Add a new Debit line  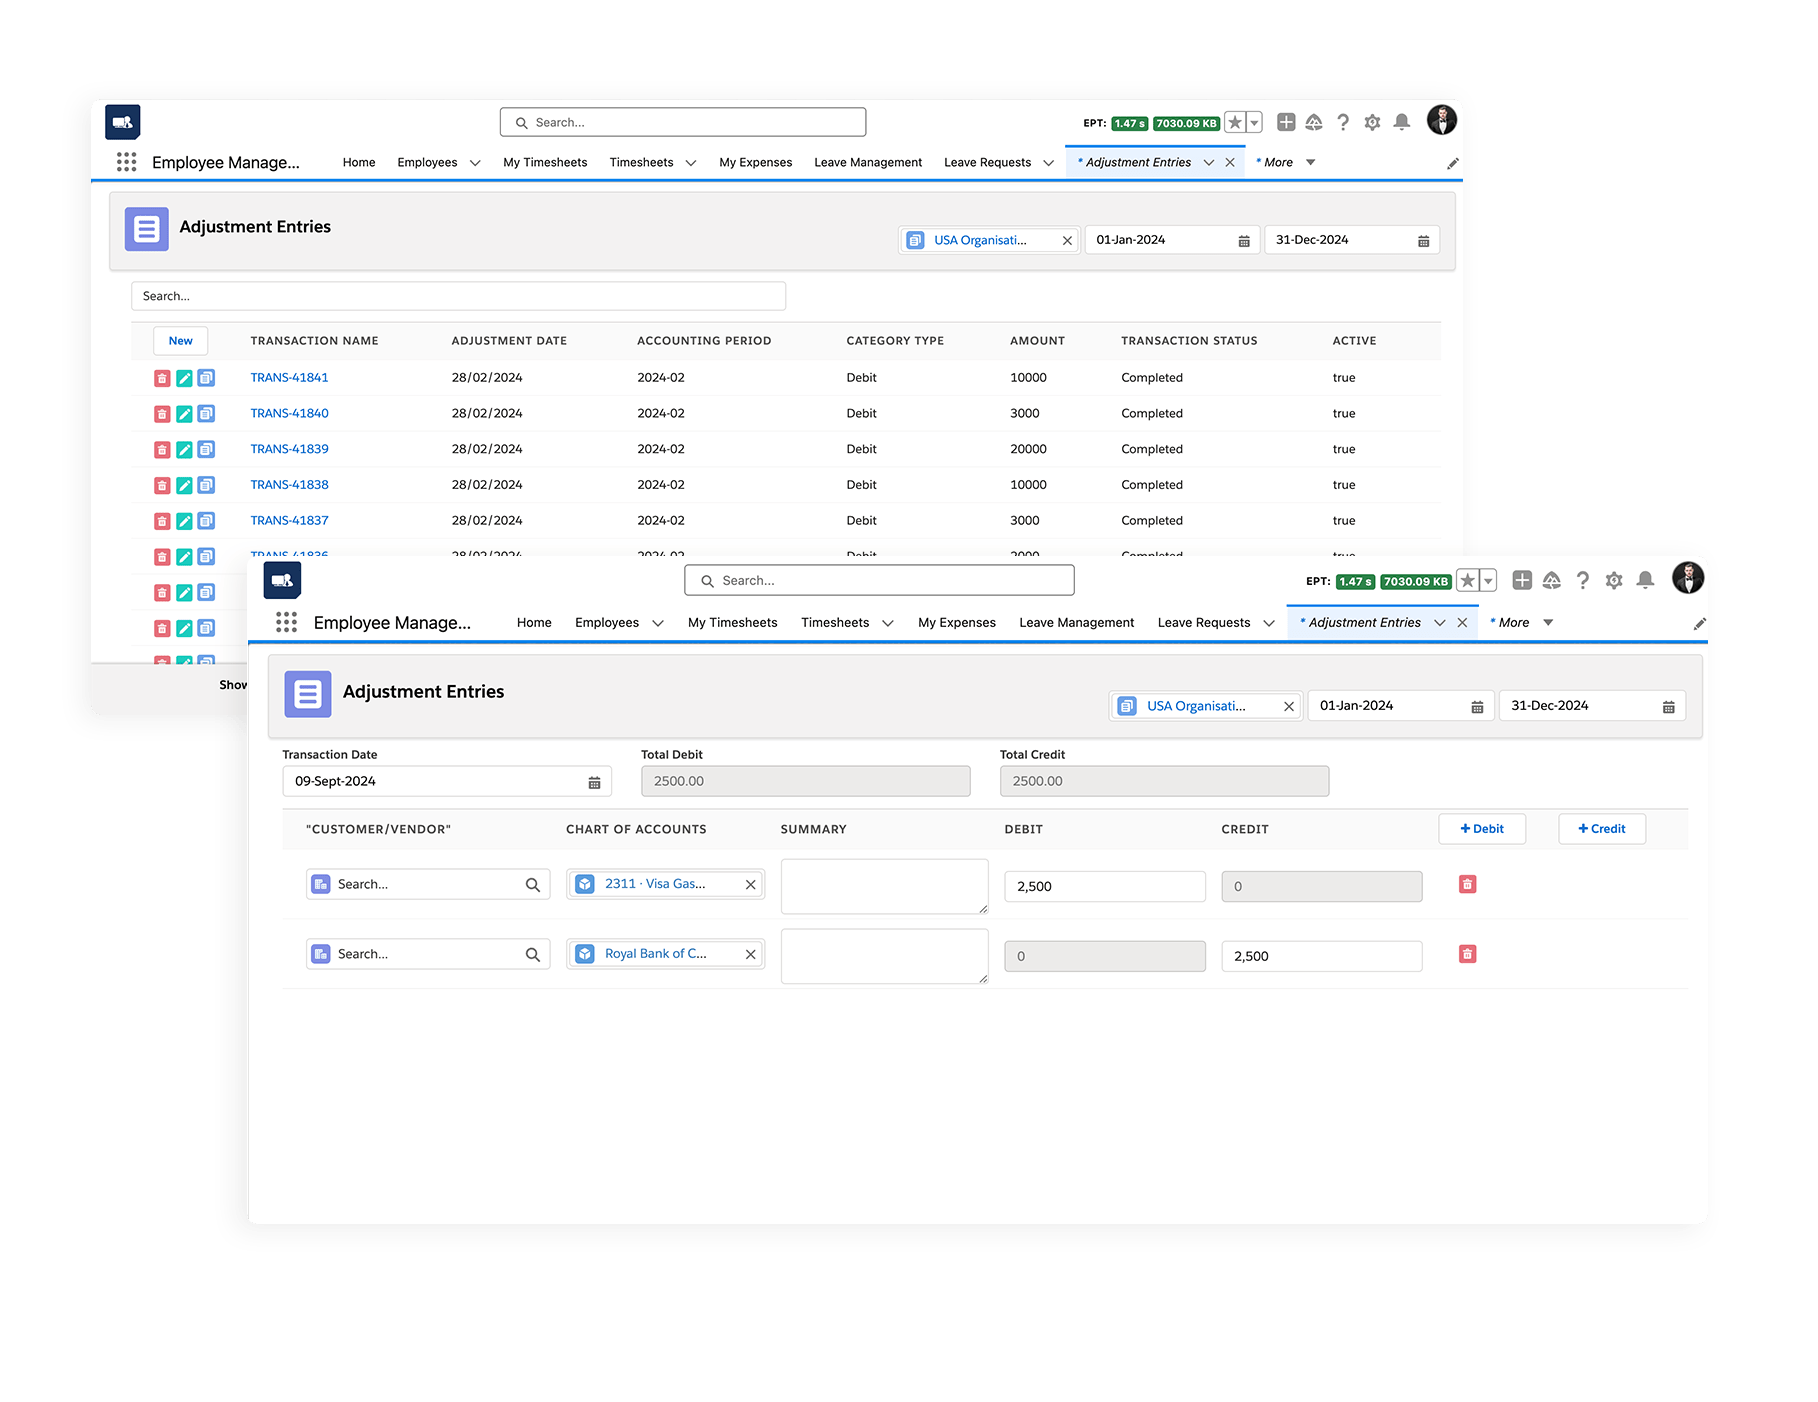[1481, 829]
